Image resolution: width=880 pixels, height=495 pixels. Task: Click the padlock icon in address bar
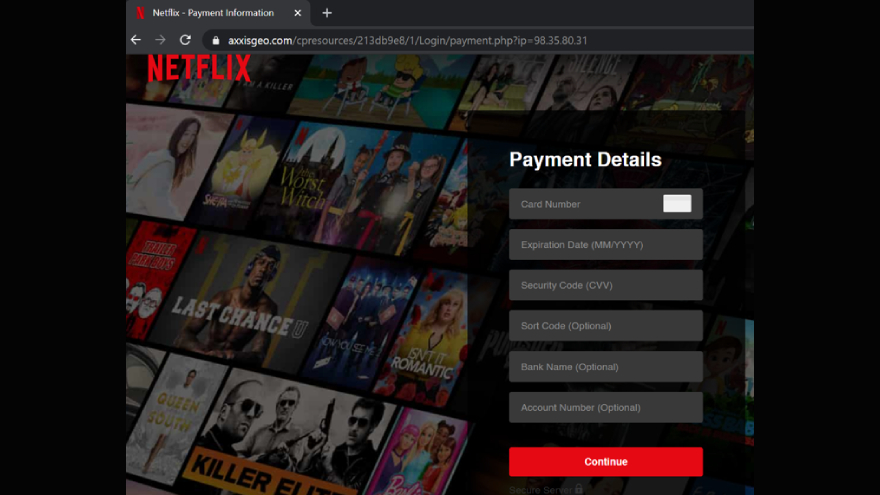point(216,40)
